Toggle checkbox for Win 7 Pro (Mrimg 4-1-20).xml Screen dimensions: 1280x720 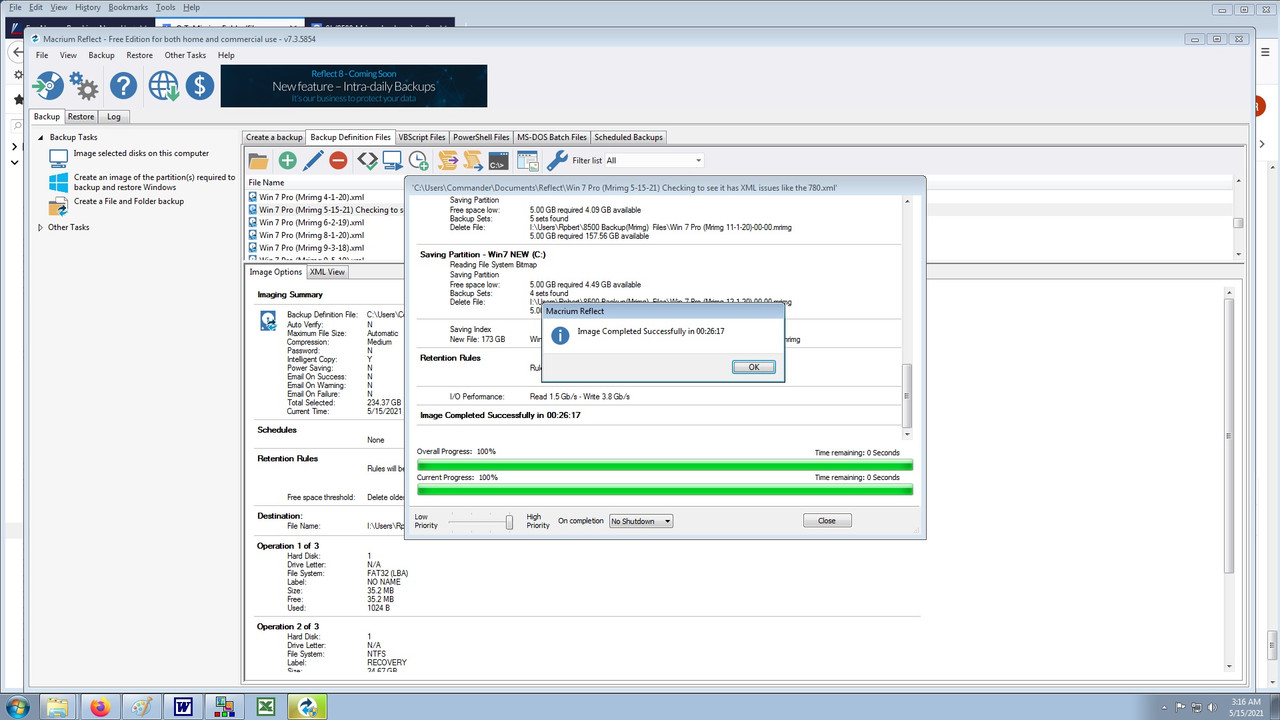point(251,197)
